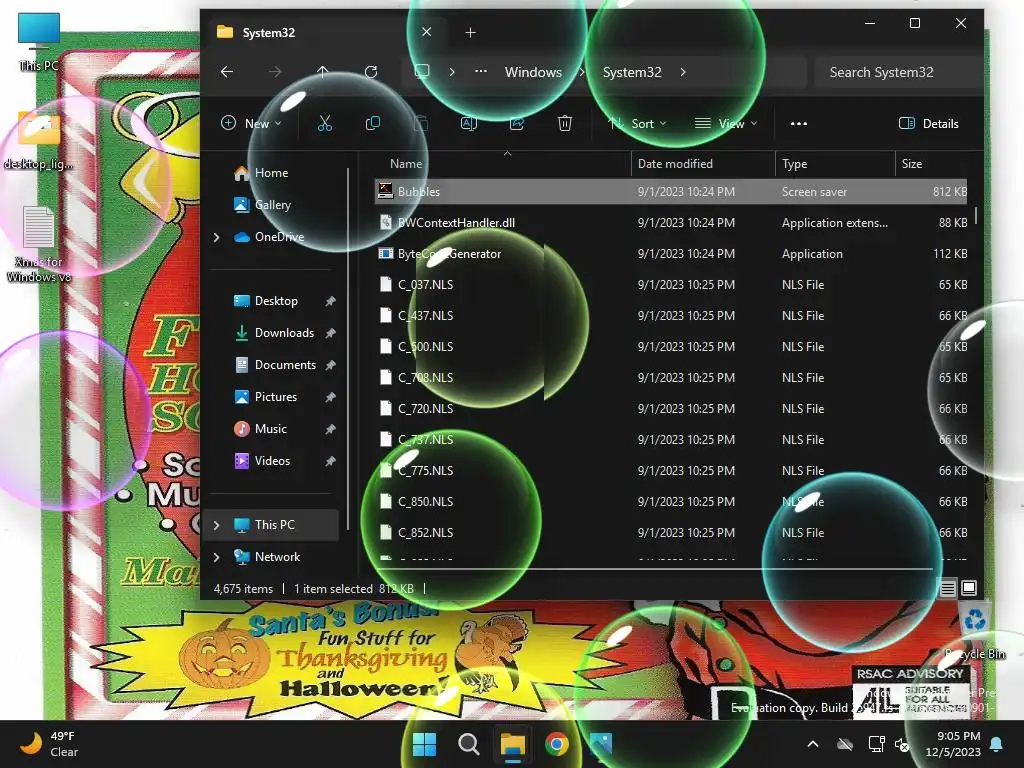Select the Bubbles screen saver file
This screenshot has height=768, width=1024.
pos(671,192)
